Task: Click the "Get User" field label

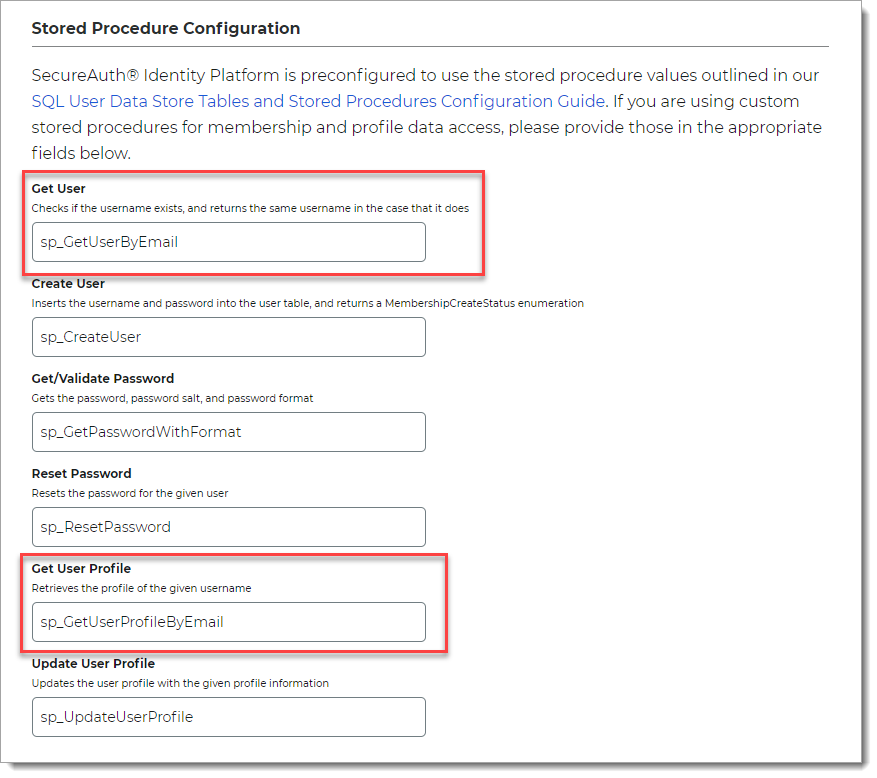Action: 59,189
